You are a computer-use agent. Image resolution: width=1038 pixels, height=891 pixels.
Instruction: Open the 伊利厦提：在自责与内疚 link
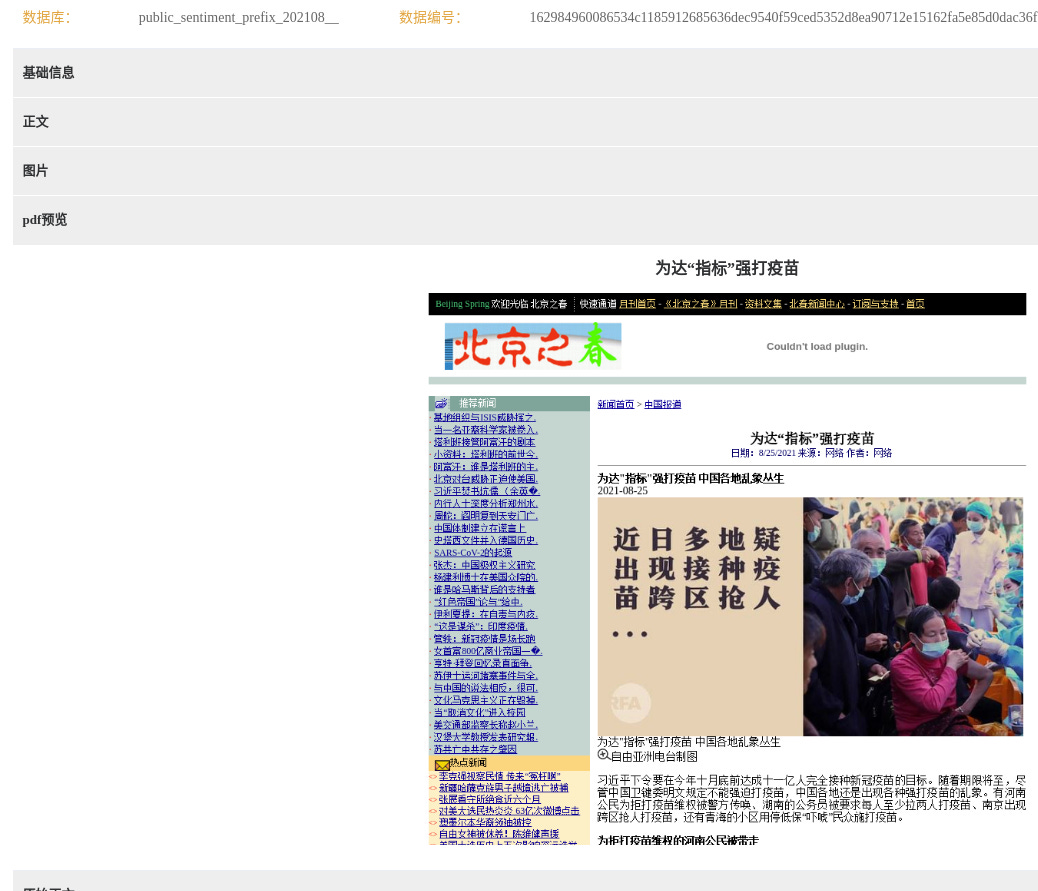coord(485,614)
